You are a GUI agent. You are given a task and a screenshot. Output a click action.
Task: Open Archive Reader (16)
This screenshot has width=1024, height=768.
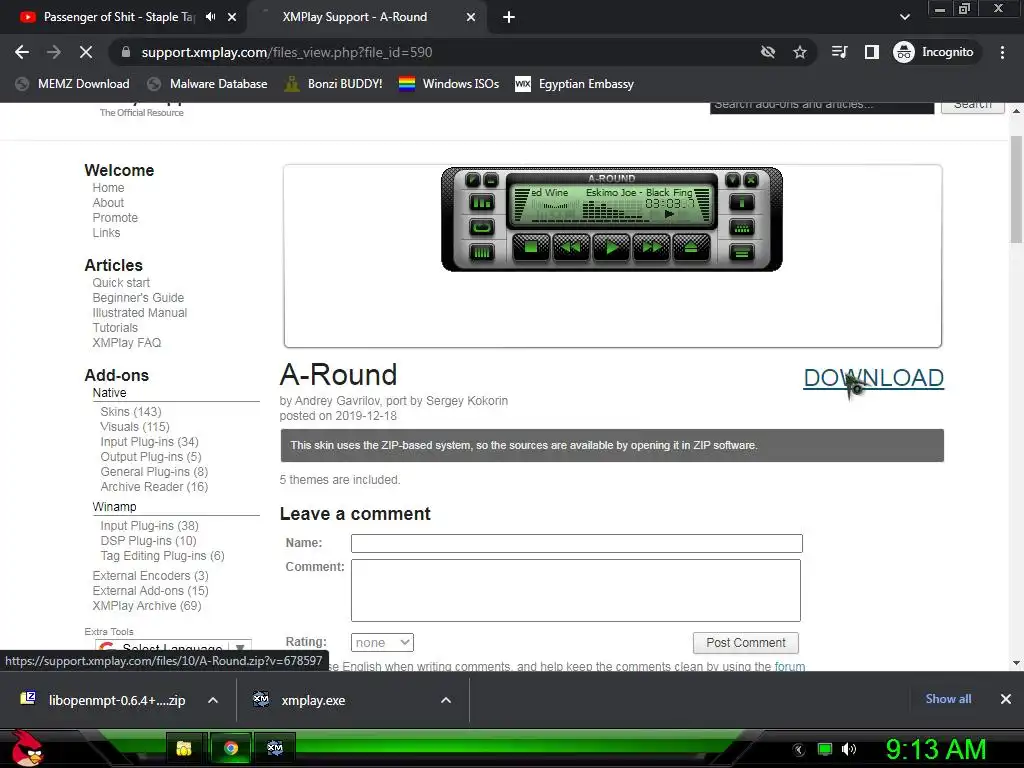pos(153,487)
